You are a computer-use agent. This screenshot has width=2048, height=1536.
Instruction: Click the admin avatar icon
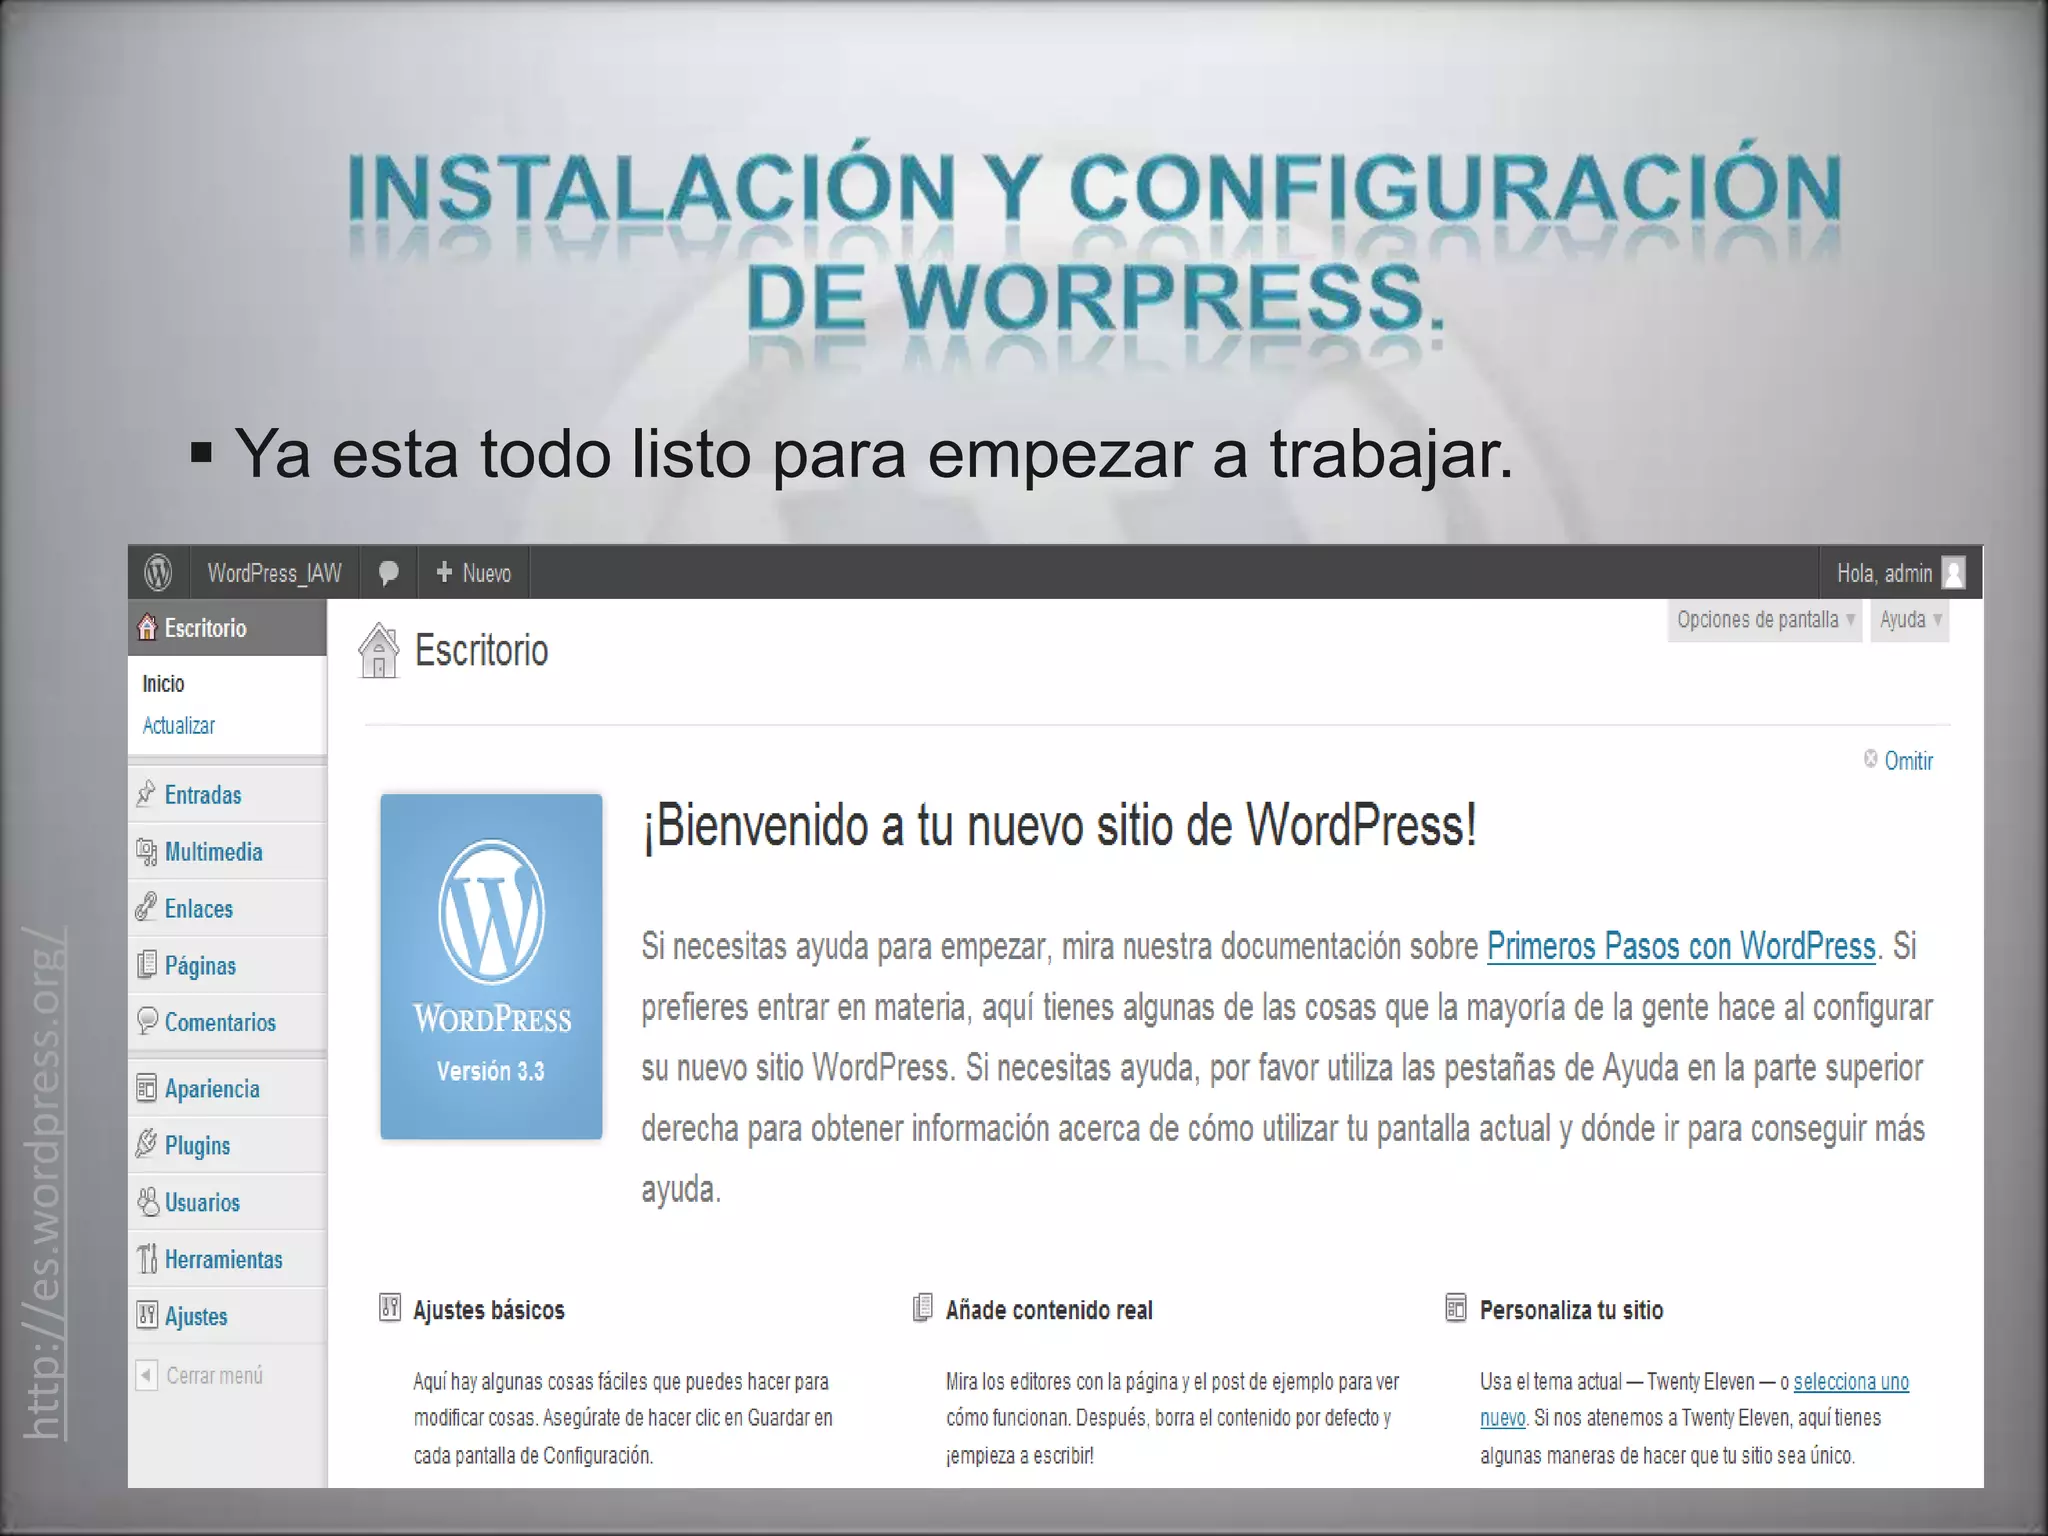(x=1953, y=573)
